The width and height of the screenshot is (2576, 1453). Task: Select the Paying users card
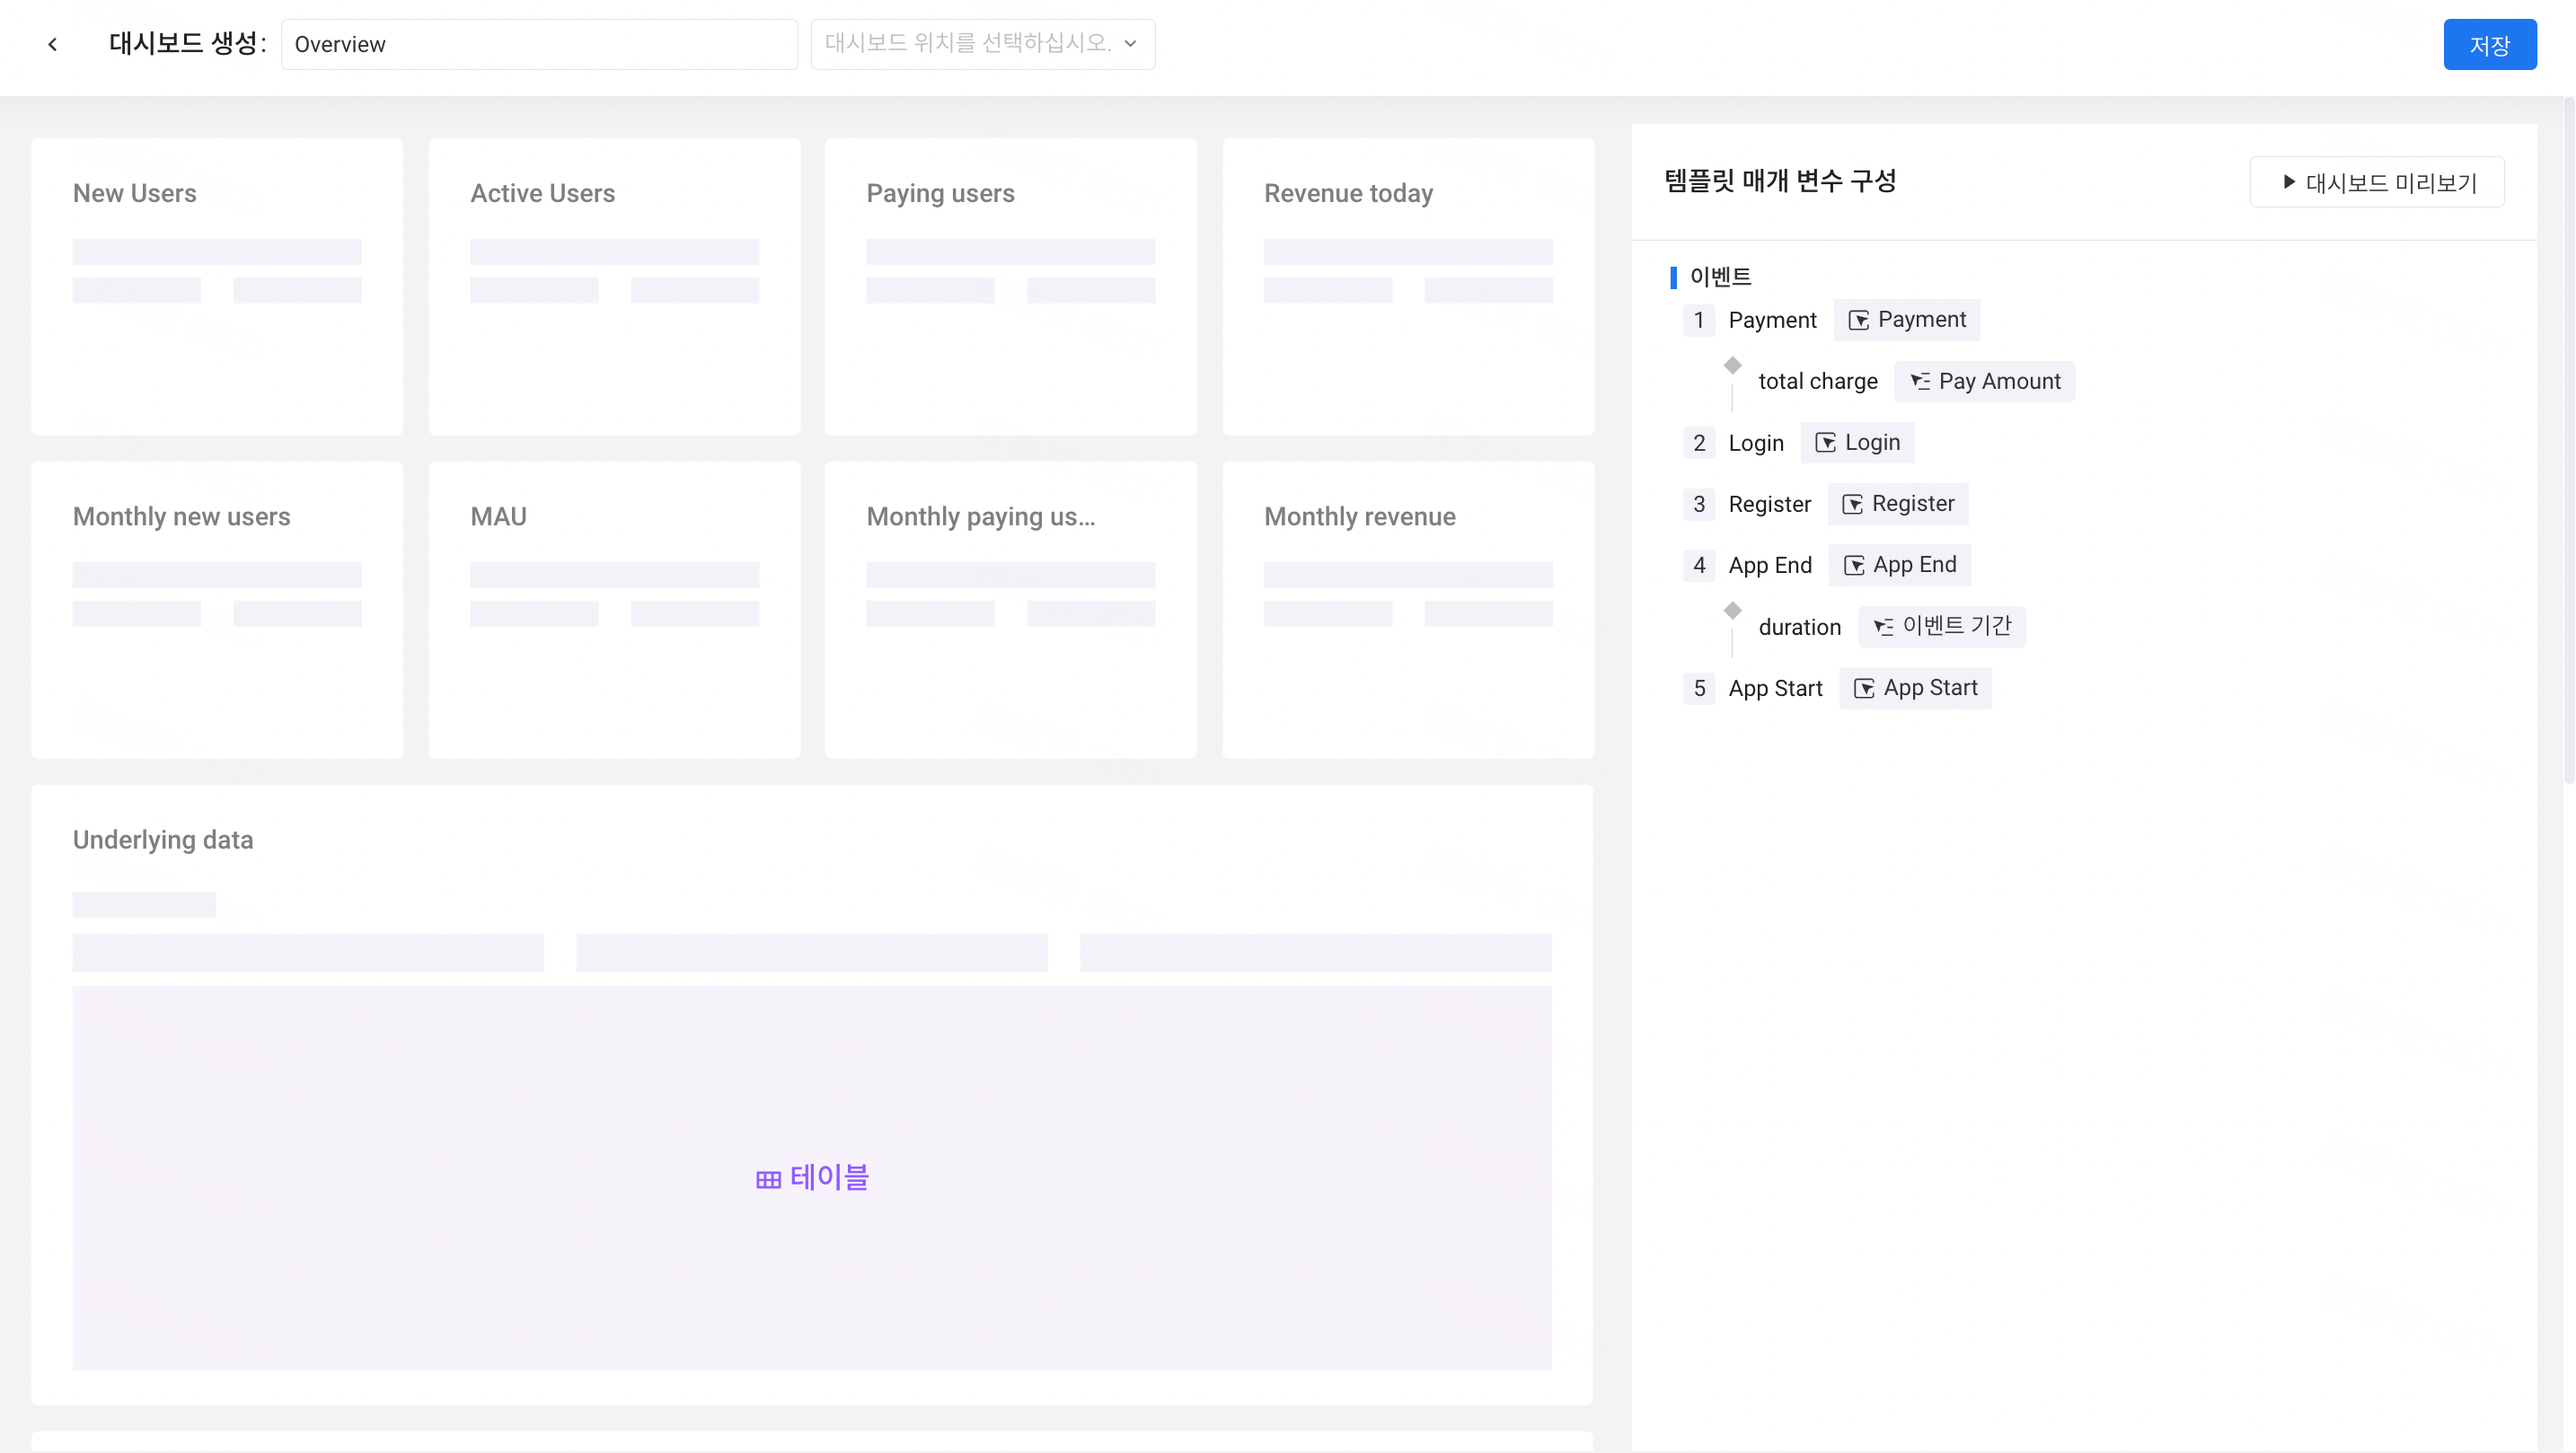point(1010,287)
